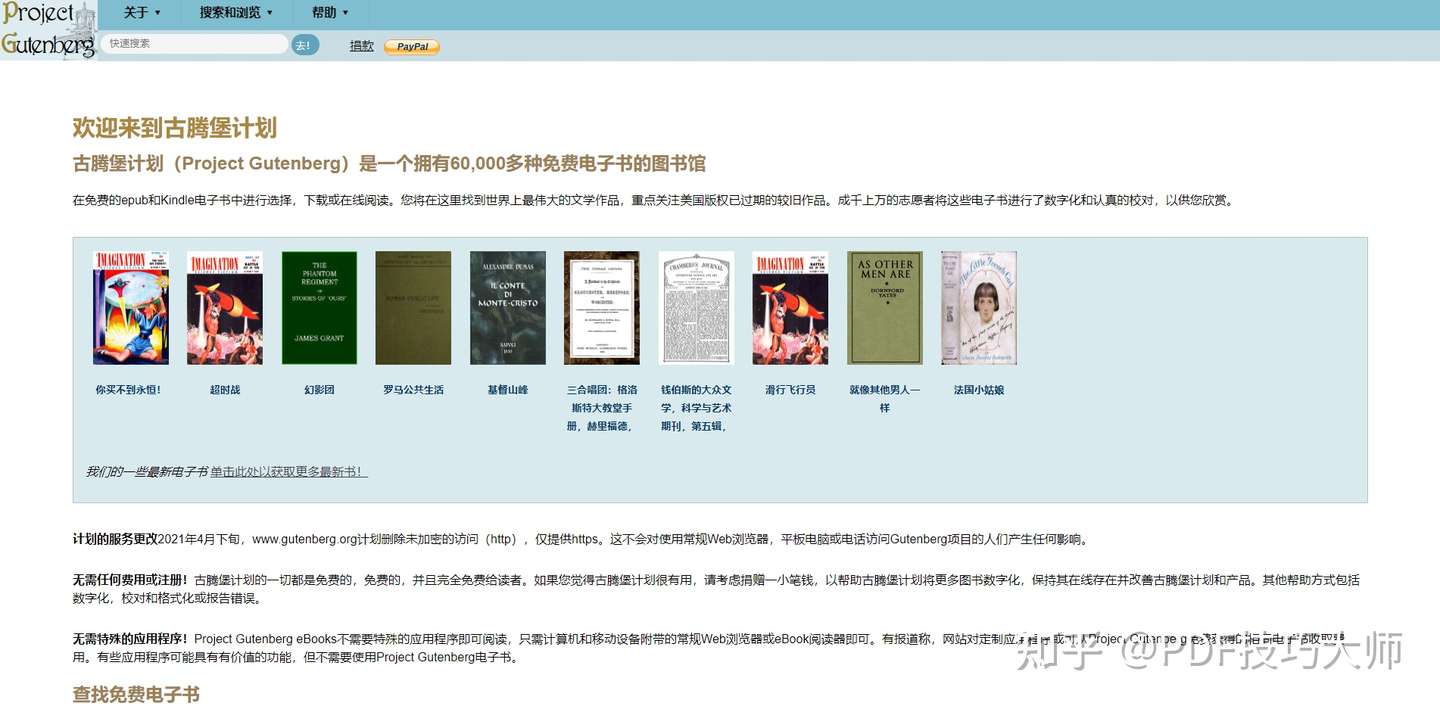Click the title 法国小姑娘

(x=979, y=390)
